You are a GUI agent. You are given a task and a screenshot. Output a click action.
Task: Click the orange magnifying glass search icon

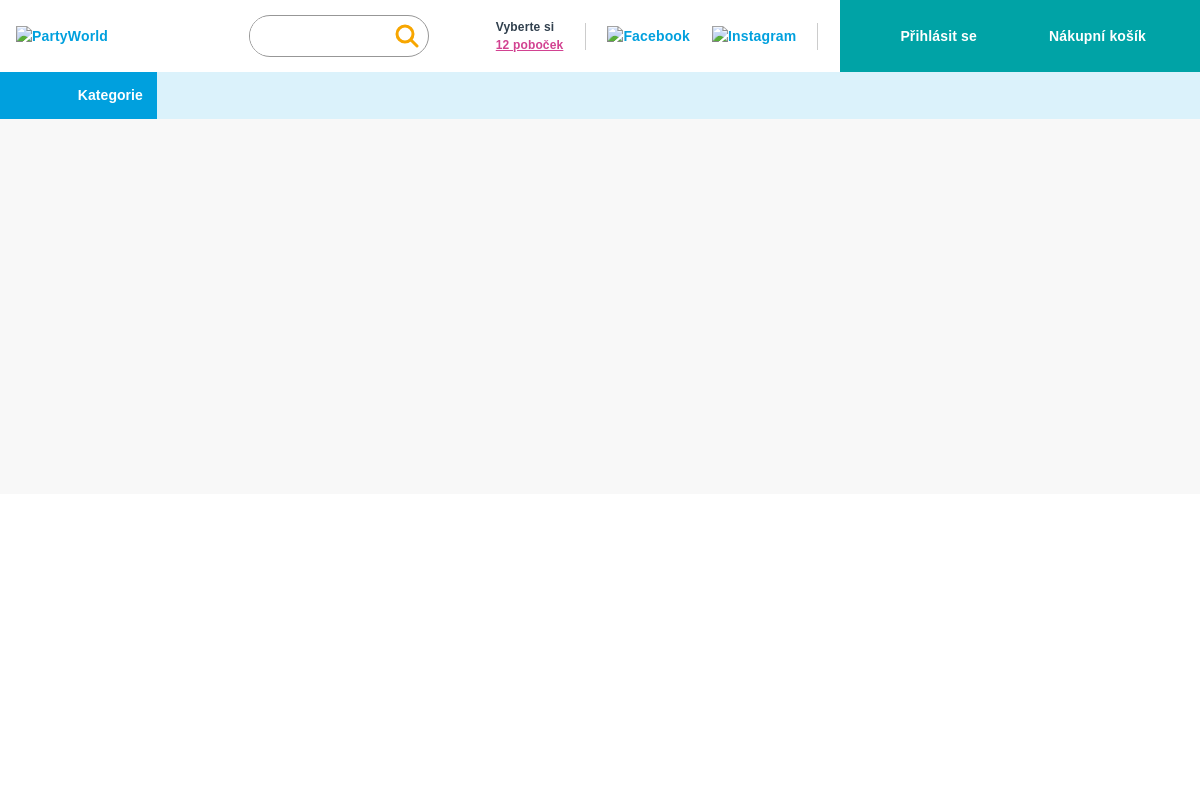tap(406, 36)
